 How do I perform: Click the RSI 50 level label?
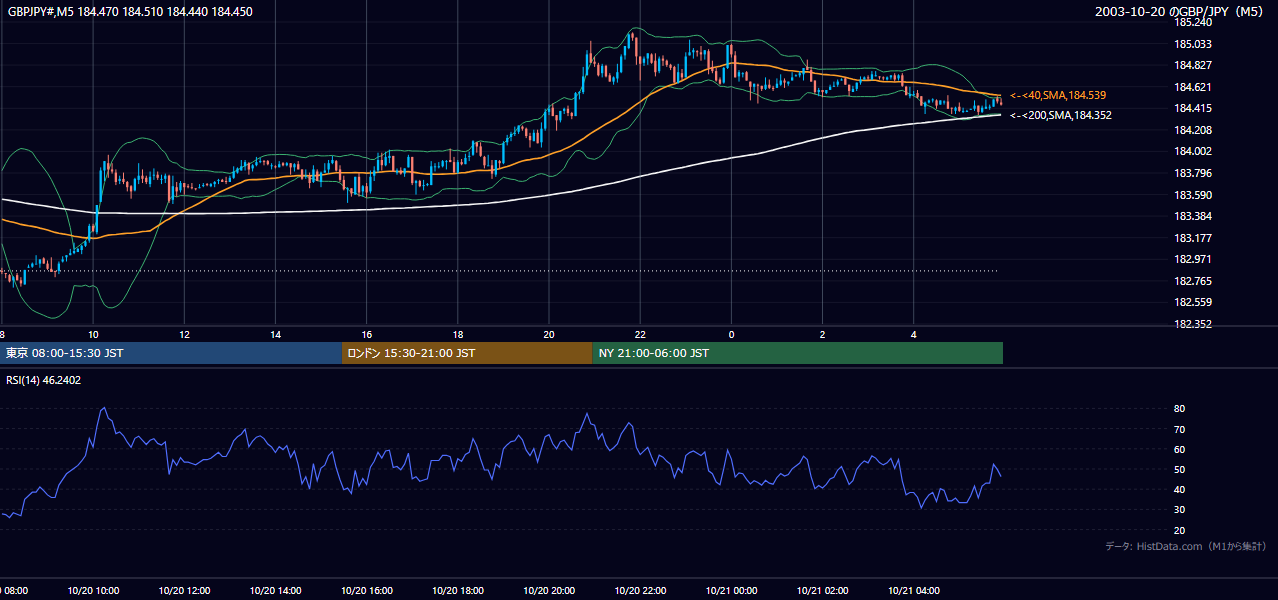pos(1180,469)
